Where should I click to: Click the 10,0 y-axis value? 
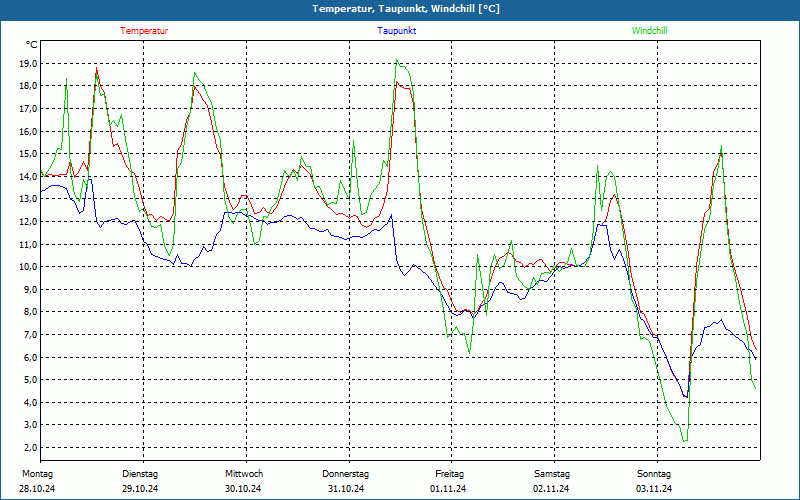(28, 267)
